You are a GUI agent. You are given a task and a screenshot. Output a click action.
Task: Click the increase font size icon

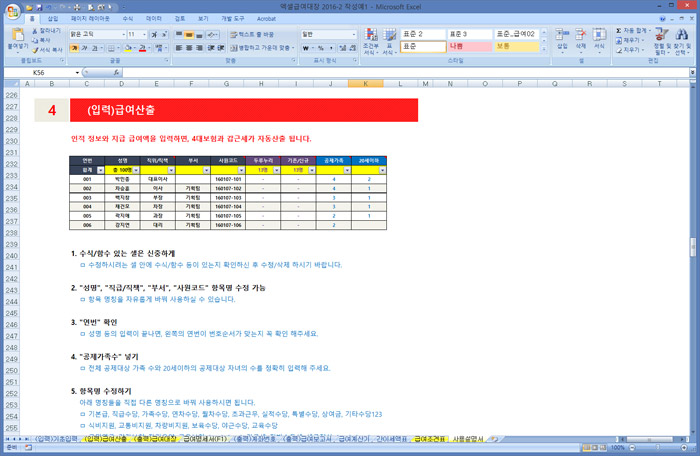(x=154, y=34)
